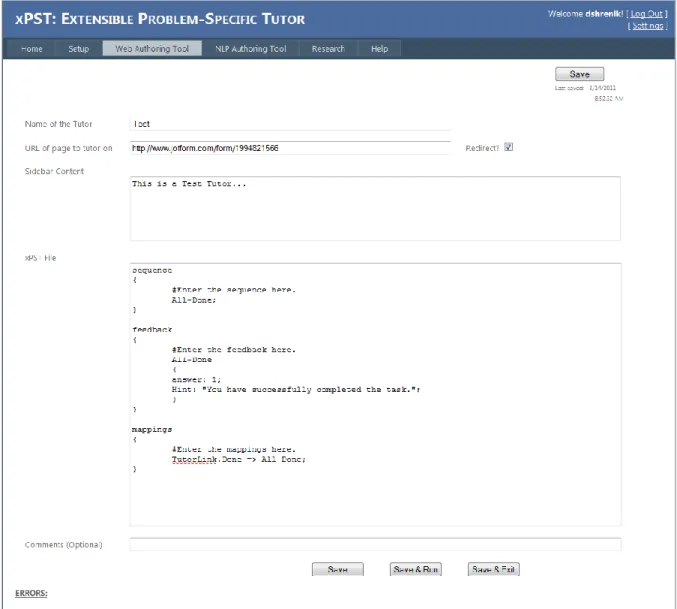
Task: Click the 'Welcome dshrenik!' text
Action: click(585, 14)
